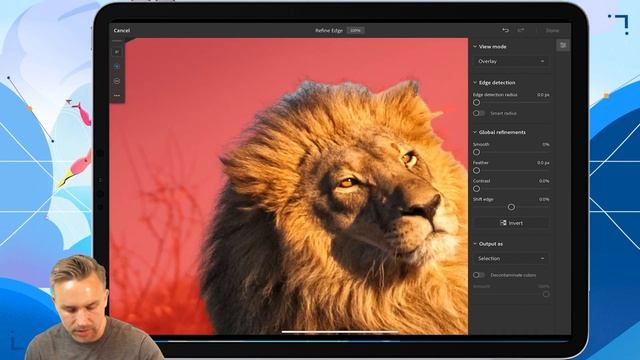Viewport: 640px width, 360px height.
Task: Click Done to apply refine edge
Action: (x=552, y=31)
